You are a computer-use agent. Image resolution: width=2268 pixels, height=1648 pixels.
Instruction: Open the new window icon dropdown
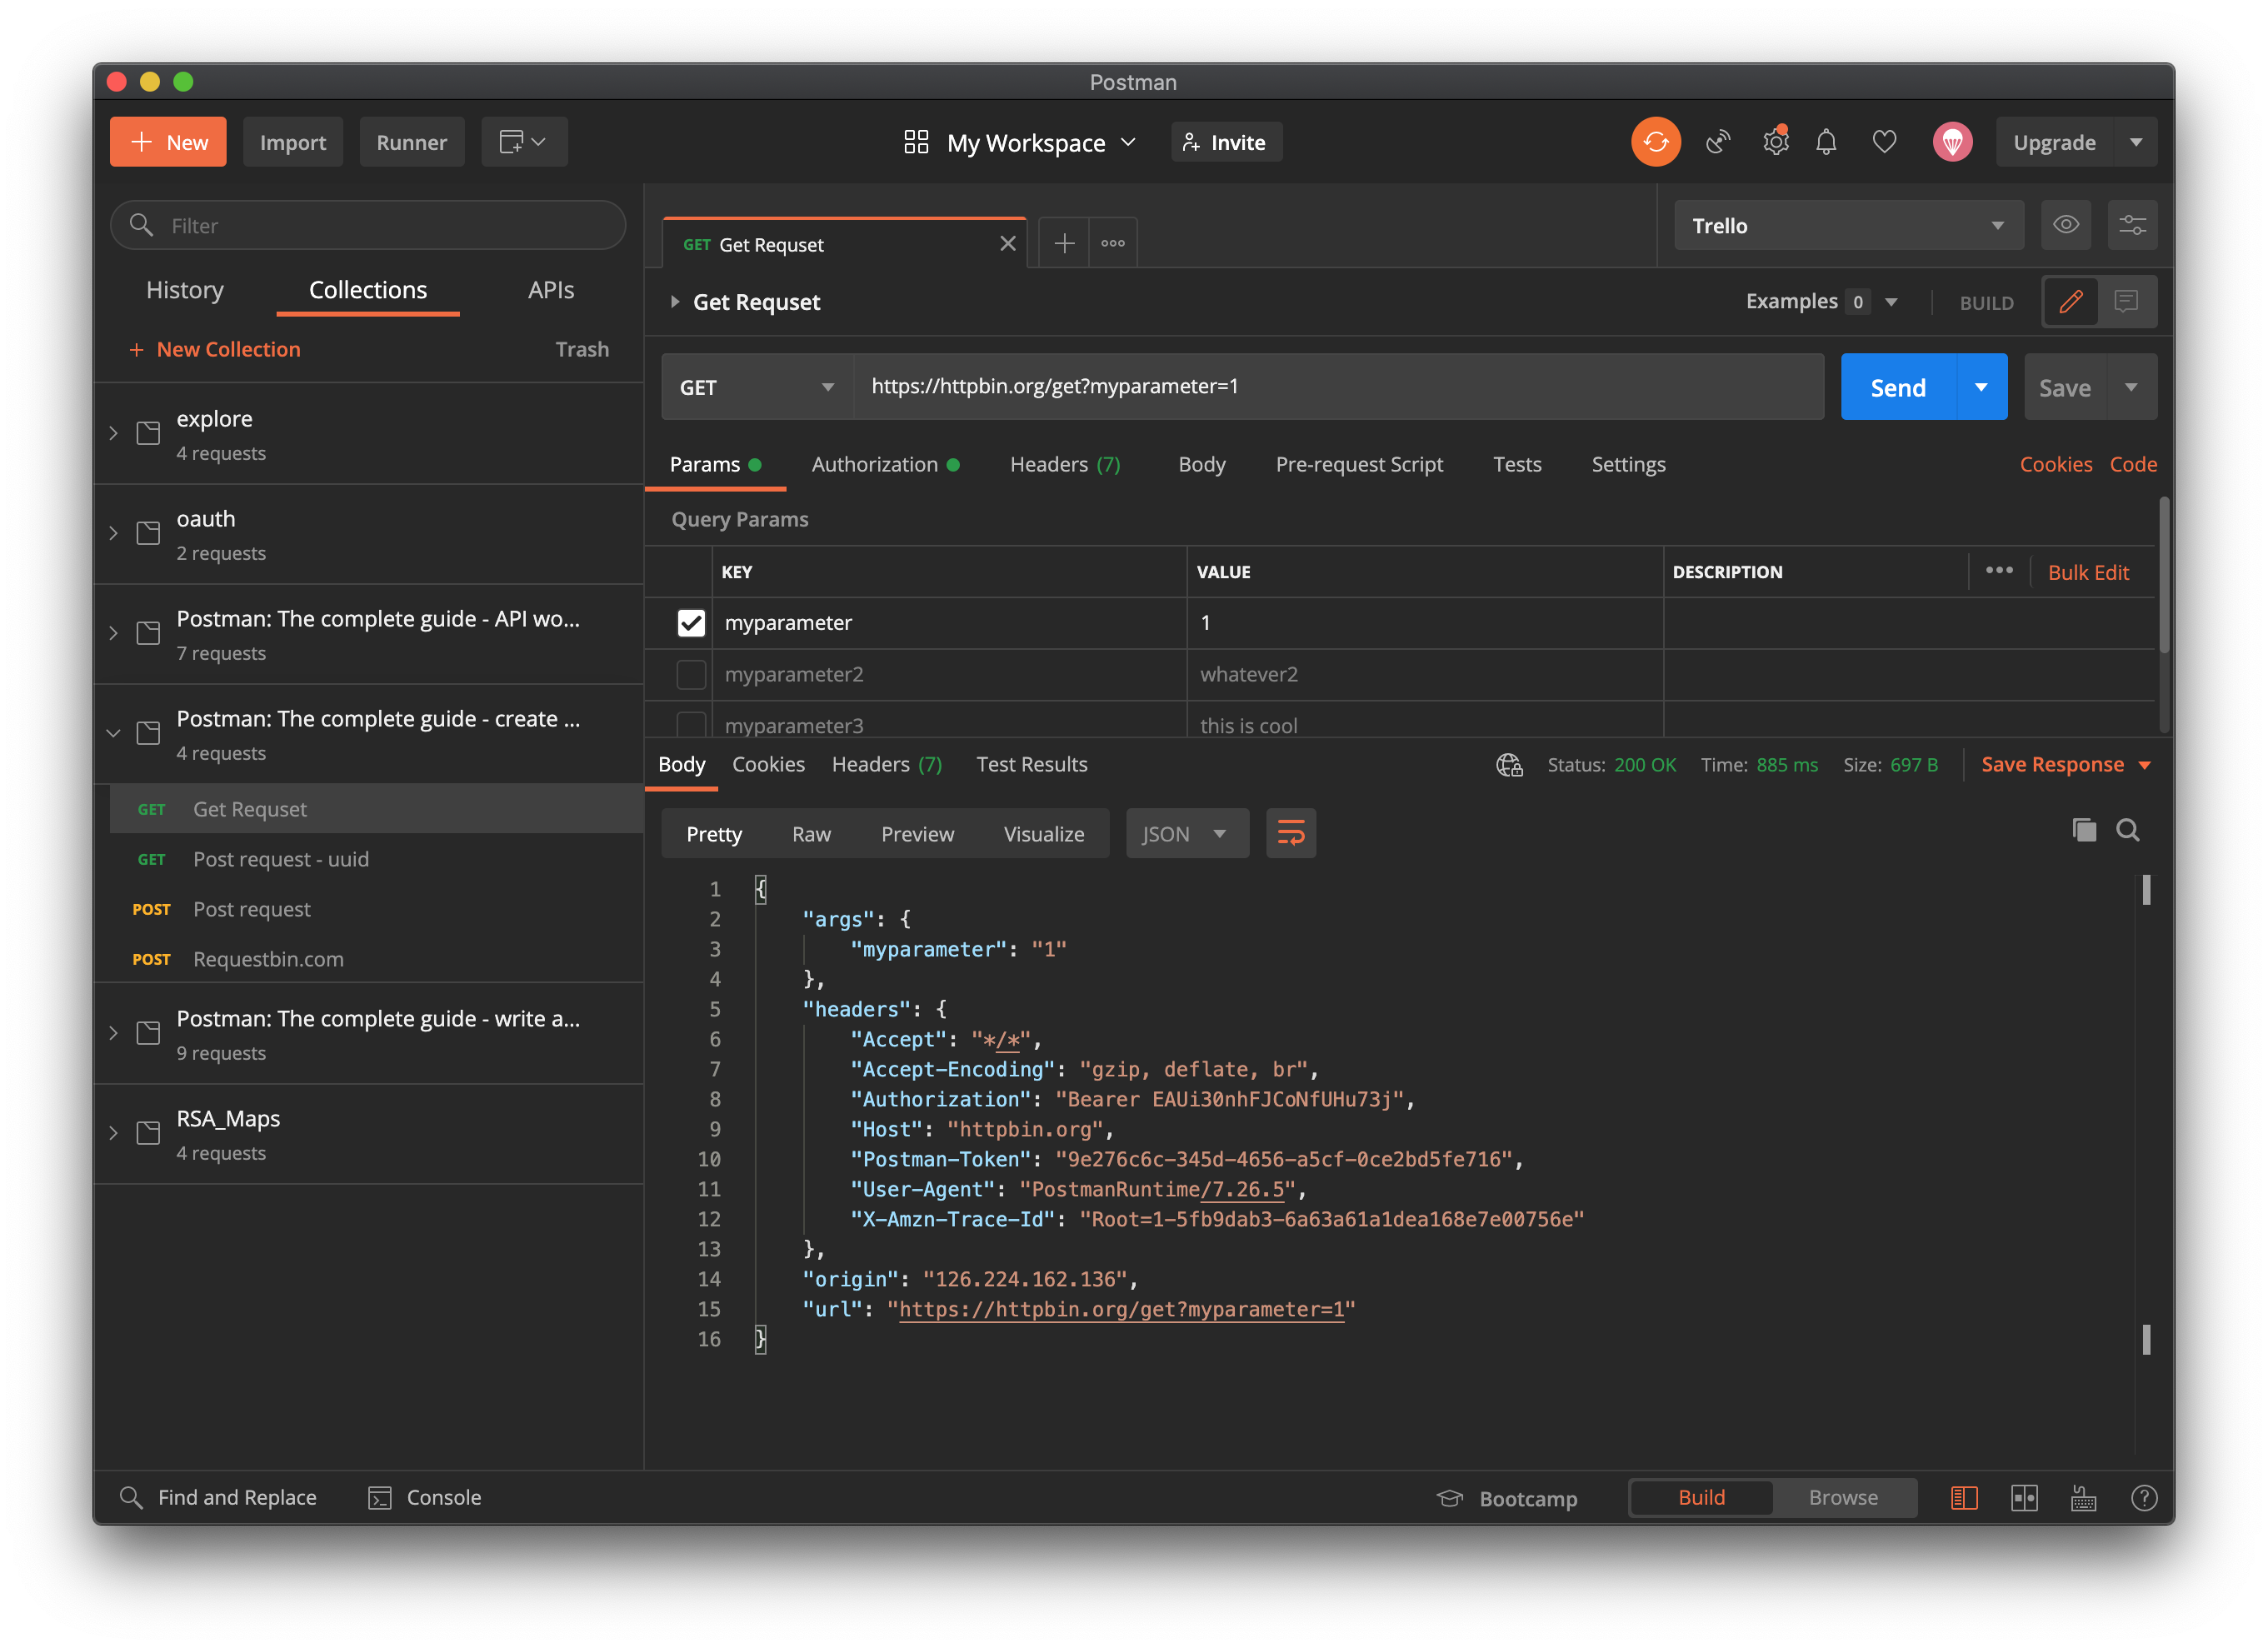point(524,142)
